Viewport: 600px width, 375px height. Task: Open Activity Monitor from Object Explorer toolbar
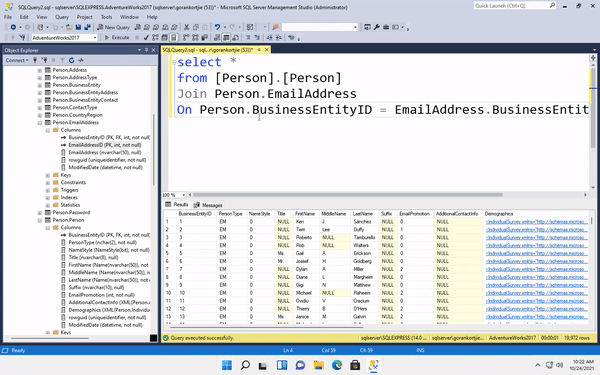pyautogui.click(x=81, y=60)
